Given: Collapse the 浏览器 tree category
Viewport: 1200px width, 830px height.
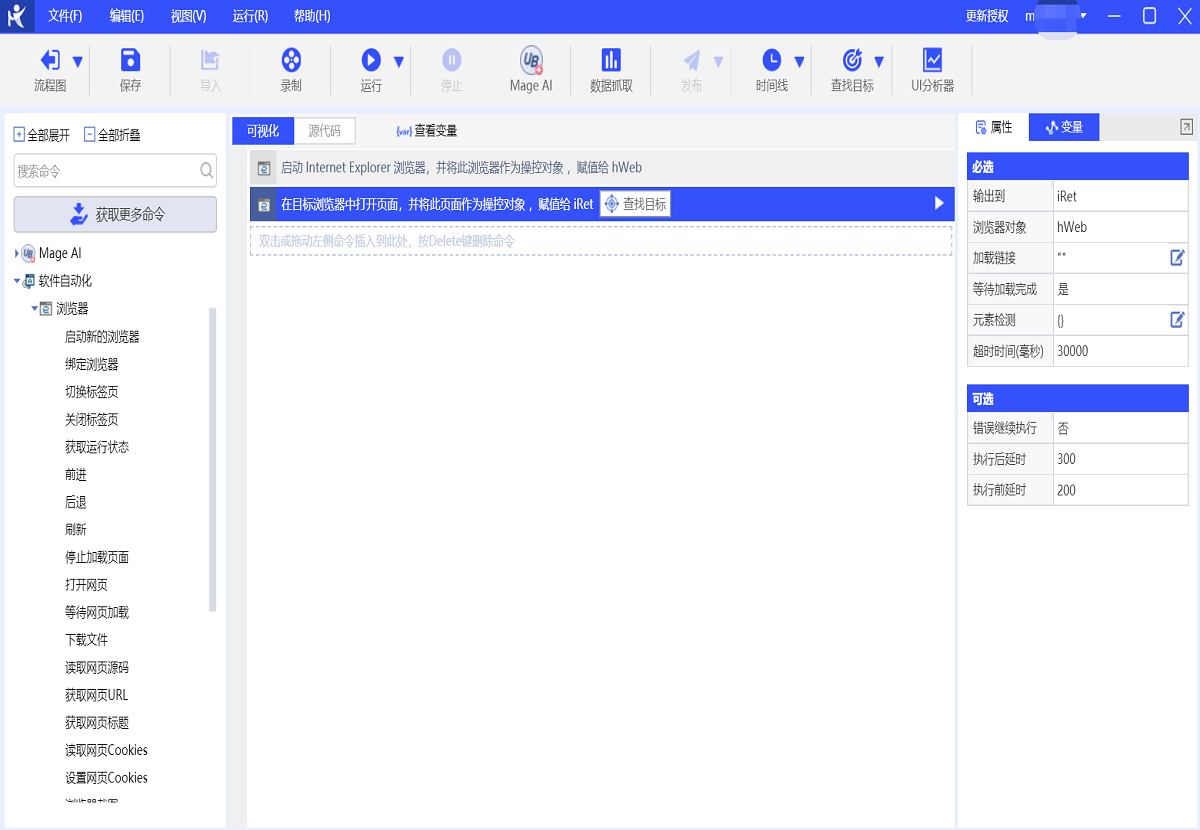Looking at the screenshot, I should click(x=35, y=308).
